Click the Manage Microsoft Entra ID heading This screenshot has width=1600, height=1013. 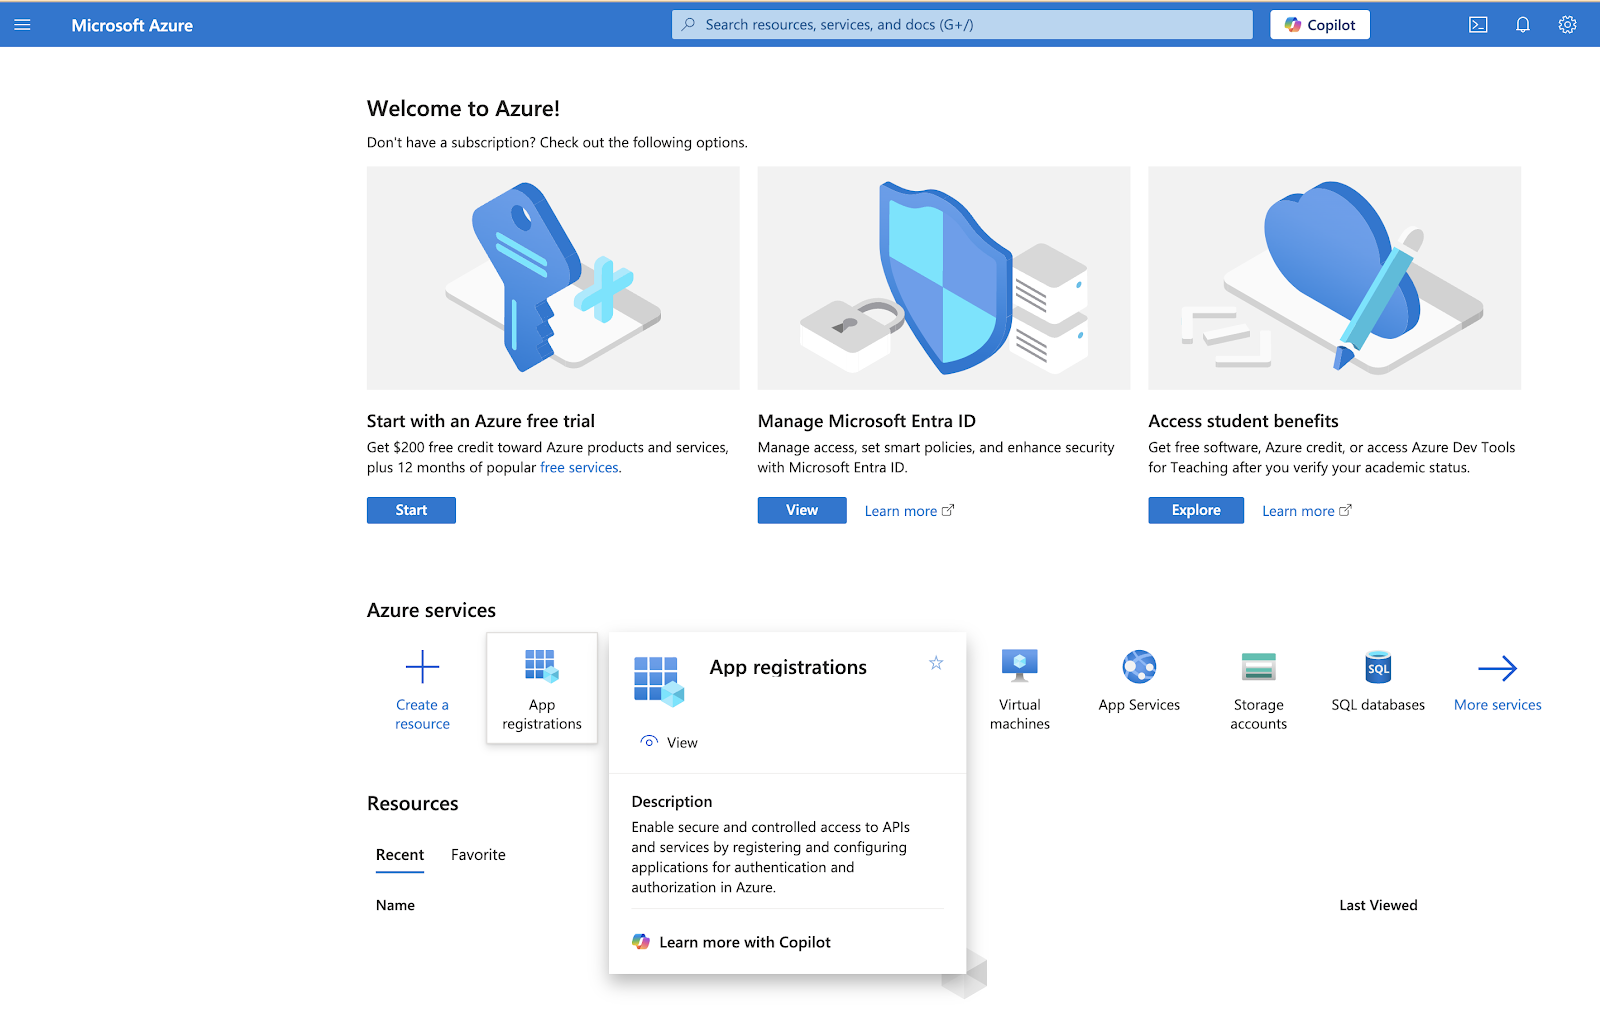[x=867, y=421]
